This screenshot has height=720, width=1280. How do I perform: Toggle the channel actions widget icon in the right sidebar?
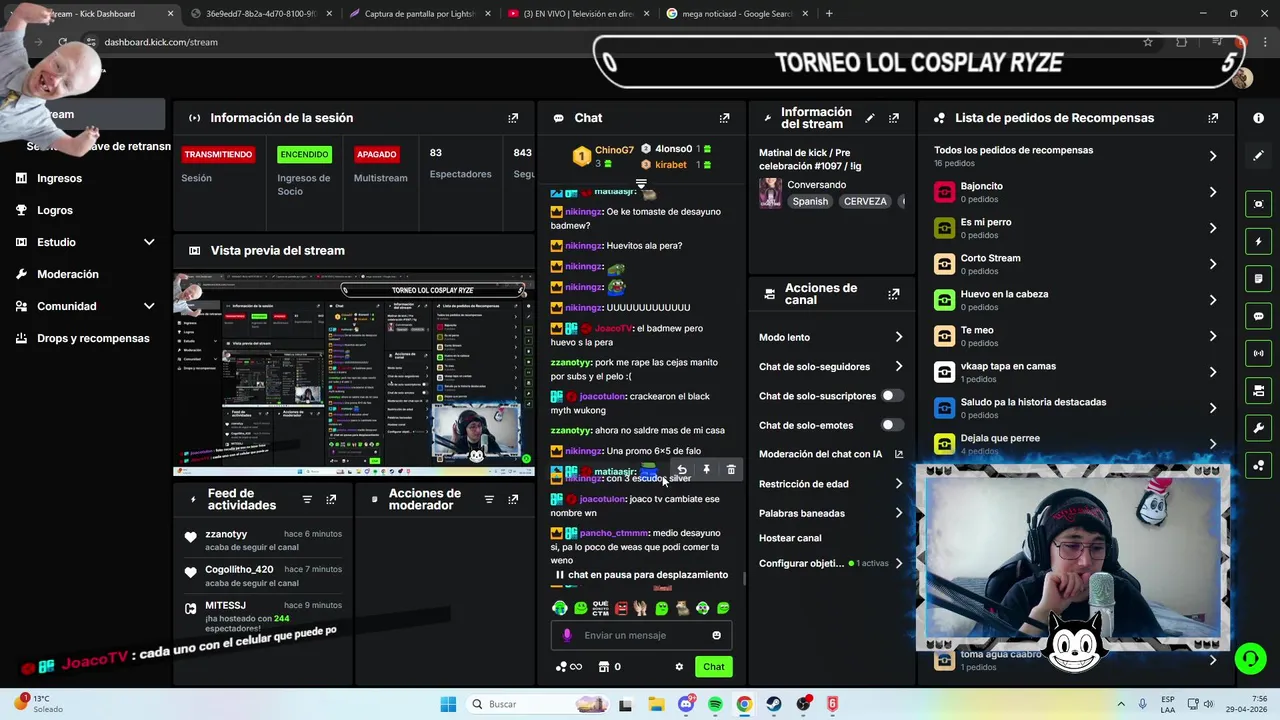(x=1258, y=390)
